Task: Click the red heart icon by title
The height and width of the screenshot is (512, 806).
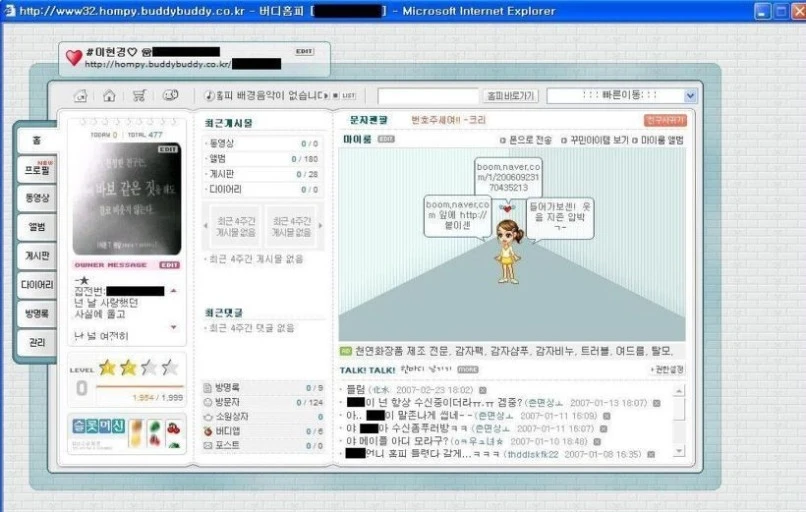Action: point(74,57)
